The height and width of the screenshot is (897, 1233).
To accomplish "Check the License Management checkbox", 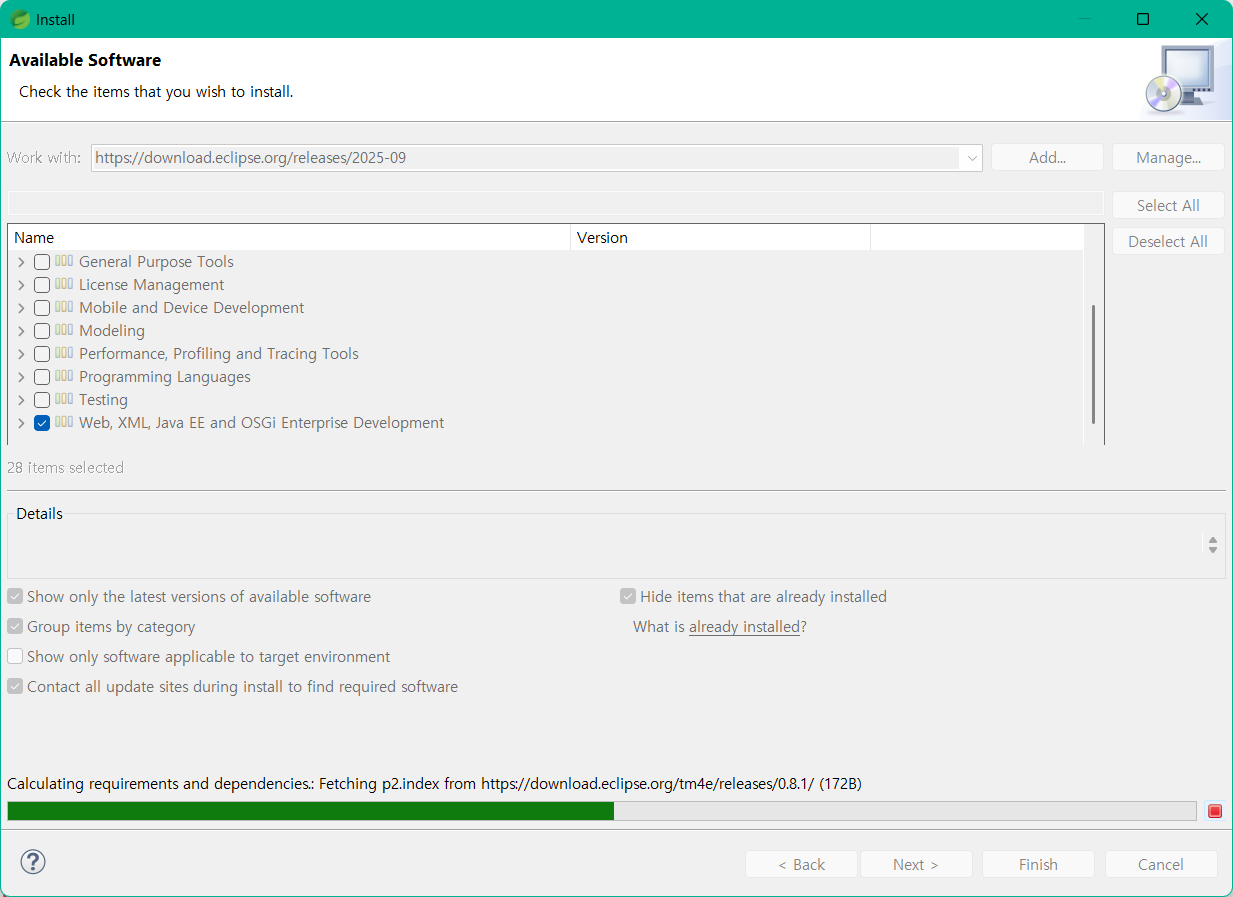I will click(42, 285).
